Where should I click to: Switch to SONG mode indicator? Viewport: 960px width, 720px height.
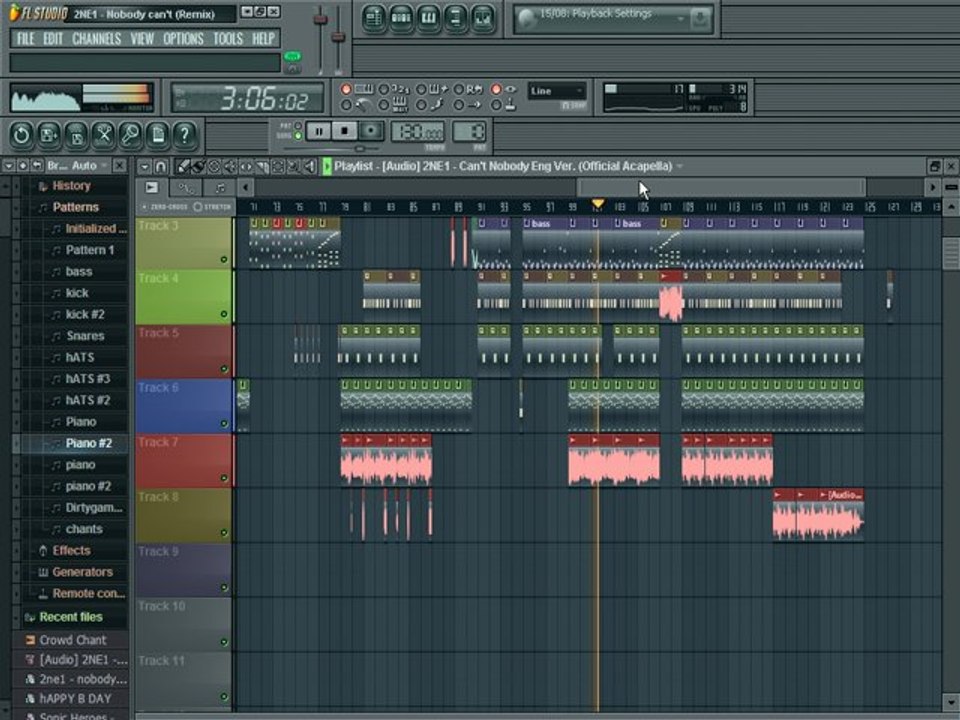(x=298, y=136)
